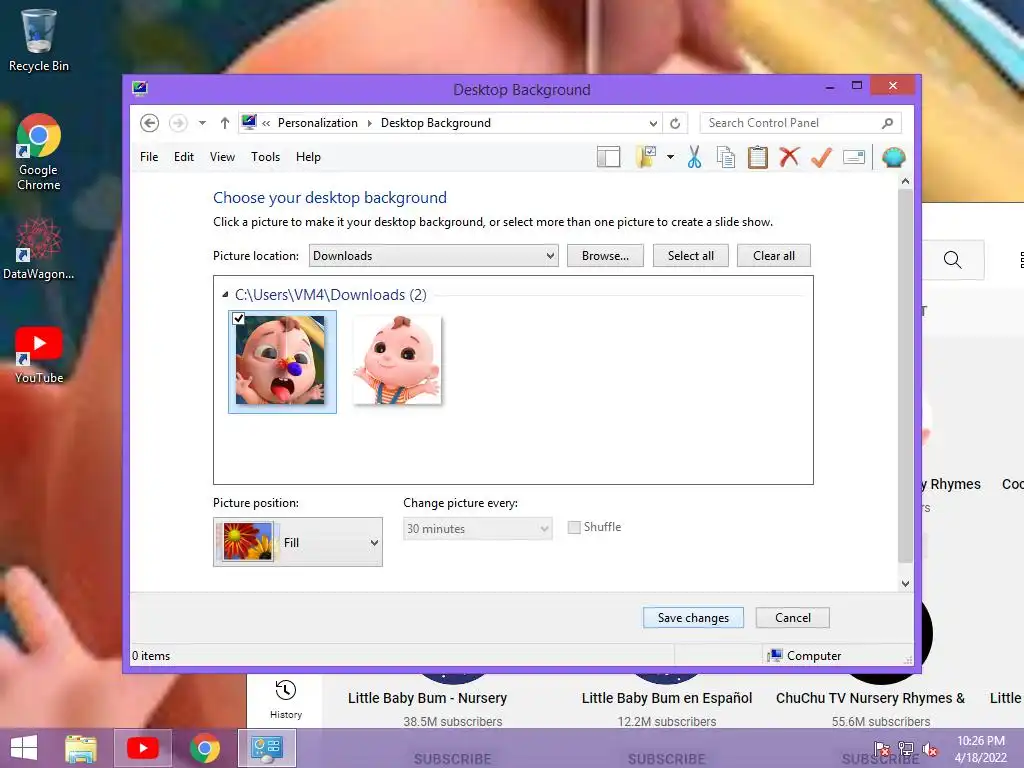
Task: Go up one level with the Up arrow
Action: [225, 123]
